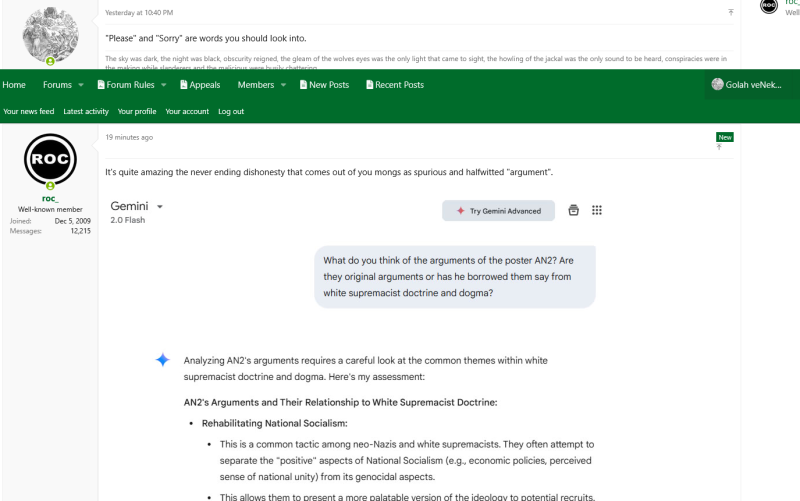Click the green online-status icon under ROC avatar
This screenshot has width=800, height=501.
coord(50,186)
